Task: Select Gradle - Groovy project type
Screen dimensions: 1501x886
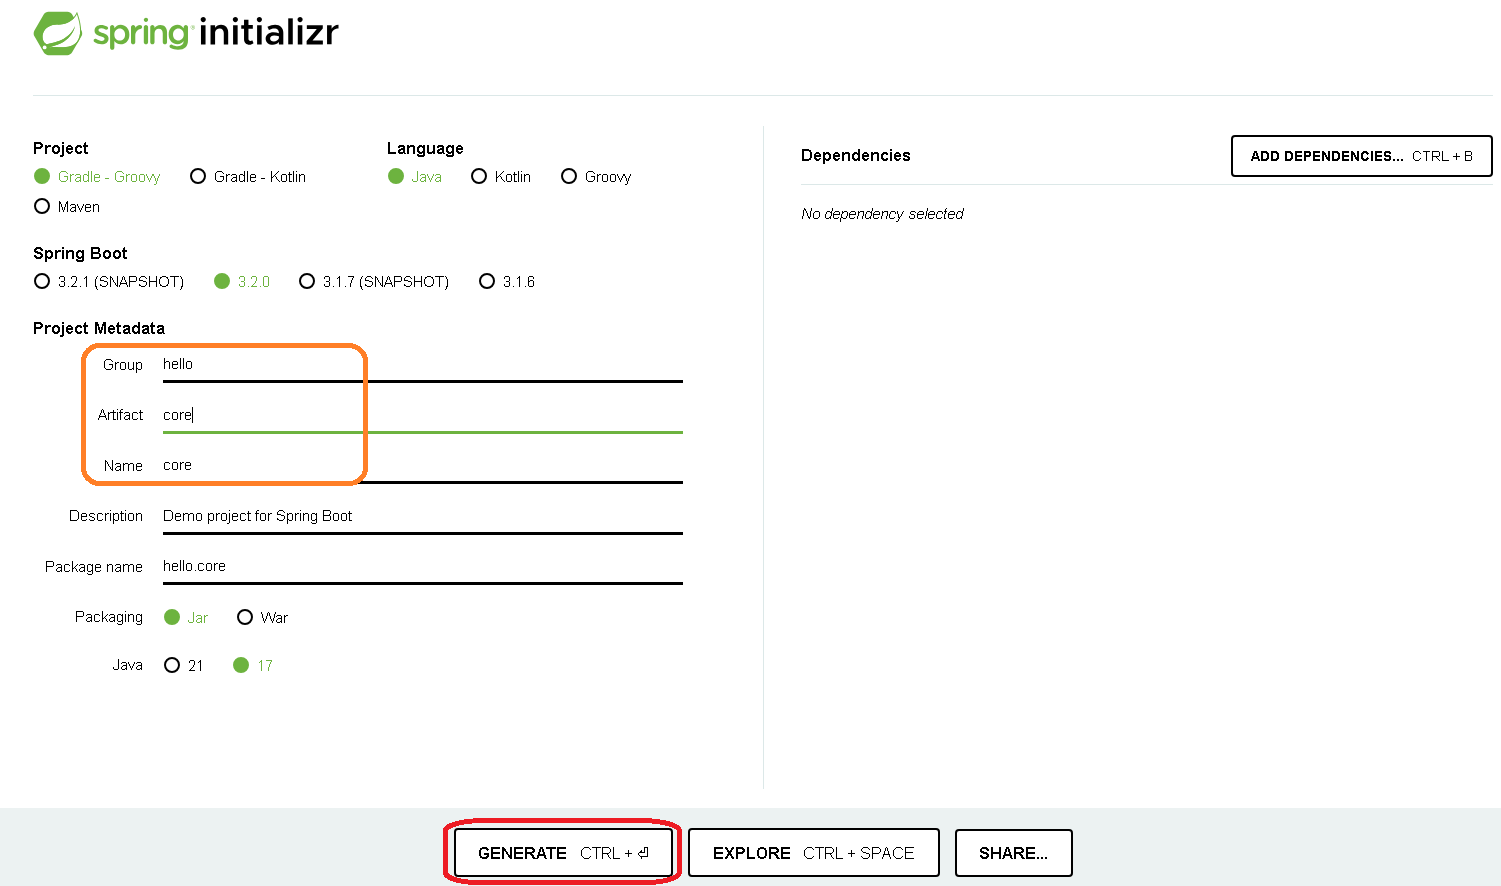Action: [x=97, y=177]
